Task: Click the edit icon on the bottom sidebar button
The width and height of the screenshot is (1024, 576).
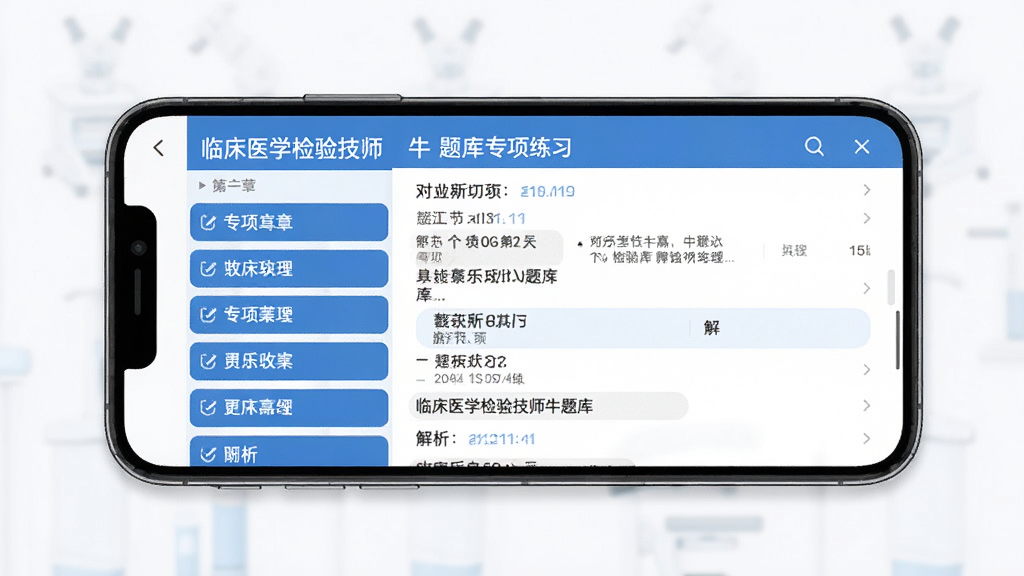Action: (208, 455)
